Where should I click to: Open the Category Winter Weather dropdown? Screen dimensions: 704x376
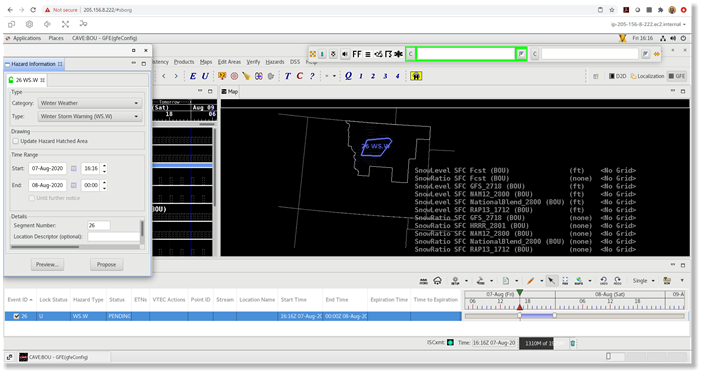90,103
